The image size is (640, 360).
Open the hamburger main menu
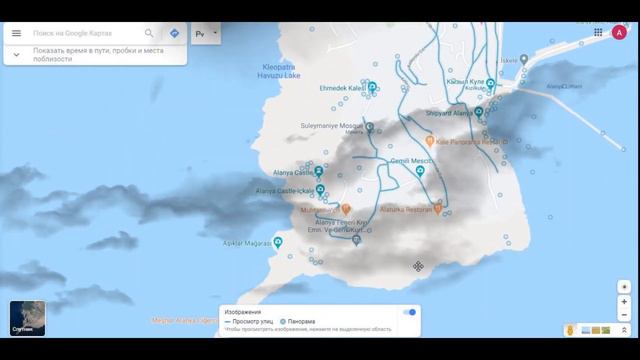point(16,33)
